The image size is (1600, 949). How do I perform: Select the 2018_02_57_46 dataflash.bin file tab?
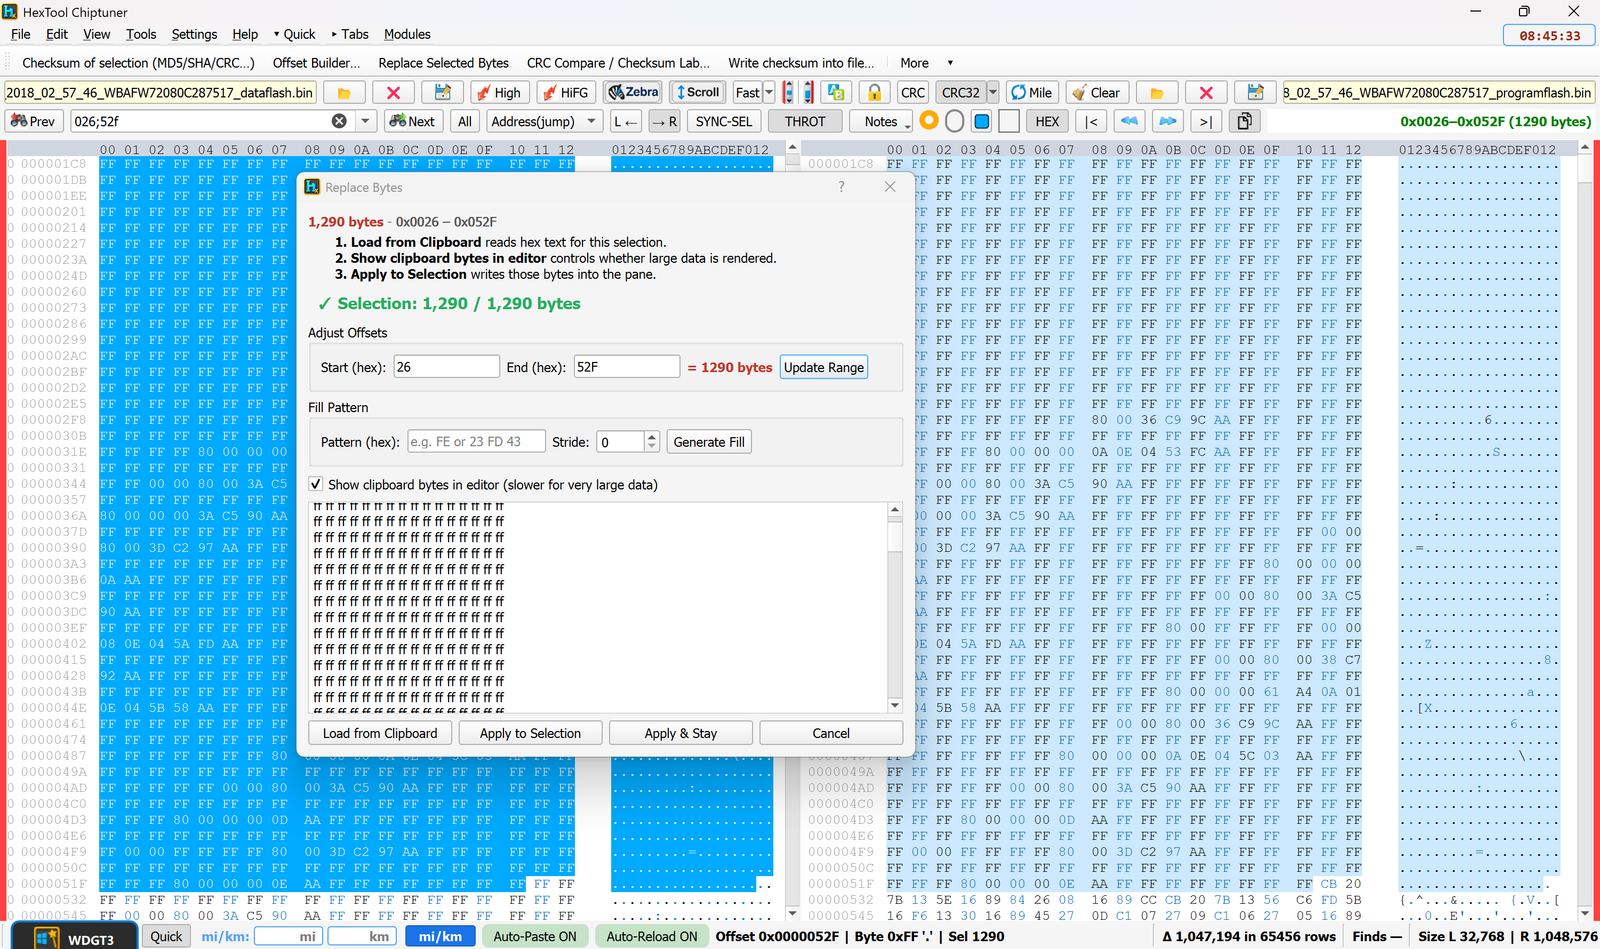pos(160,91)
